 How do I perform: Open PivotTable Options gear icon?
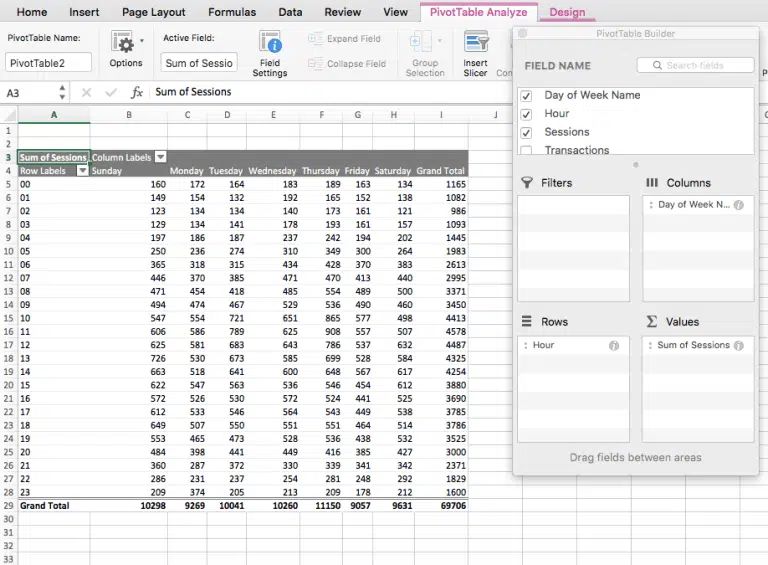click(x=123, y=43)
